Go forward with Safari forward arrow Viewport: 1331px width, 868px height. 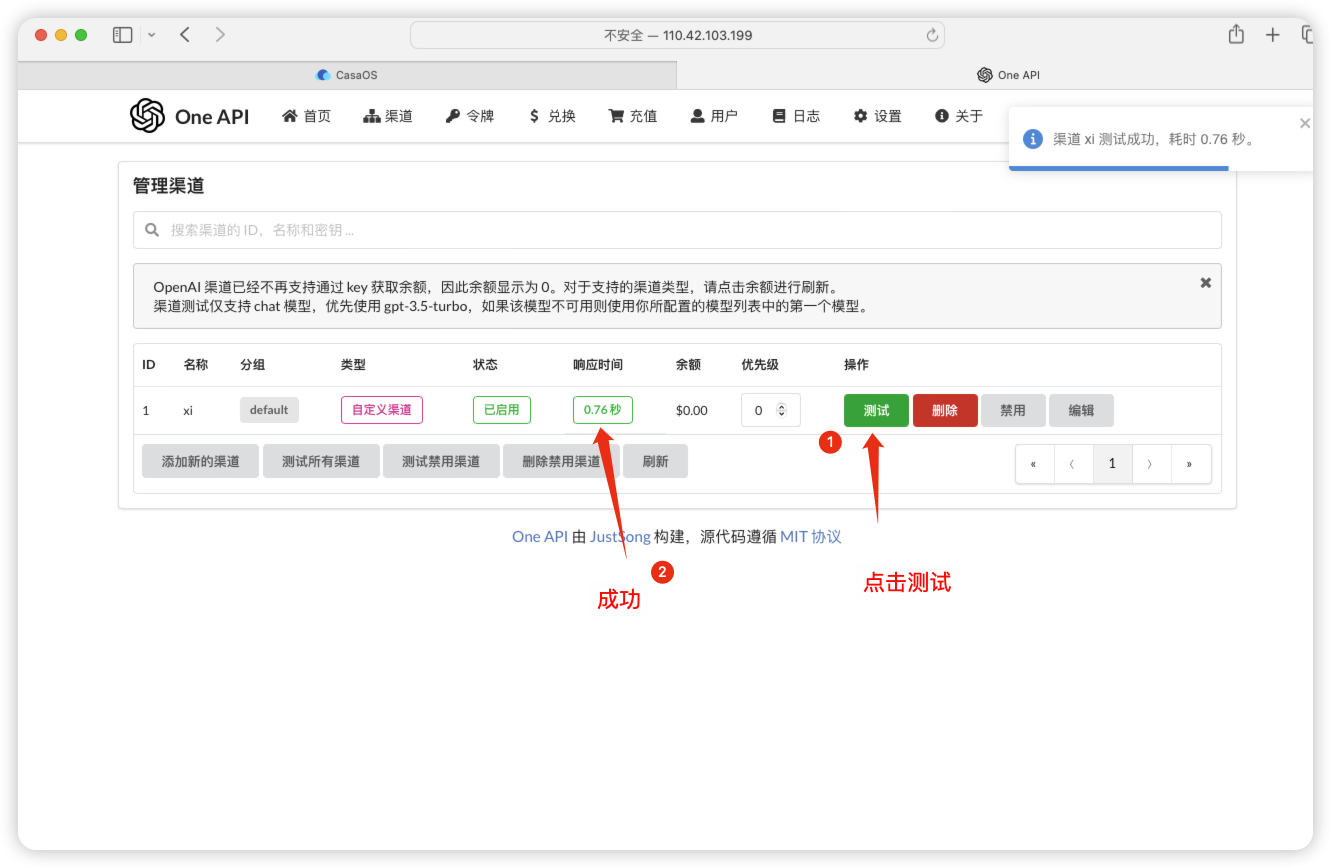pyautogui.click(x=220, y=35)
